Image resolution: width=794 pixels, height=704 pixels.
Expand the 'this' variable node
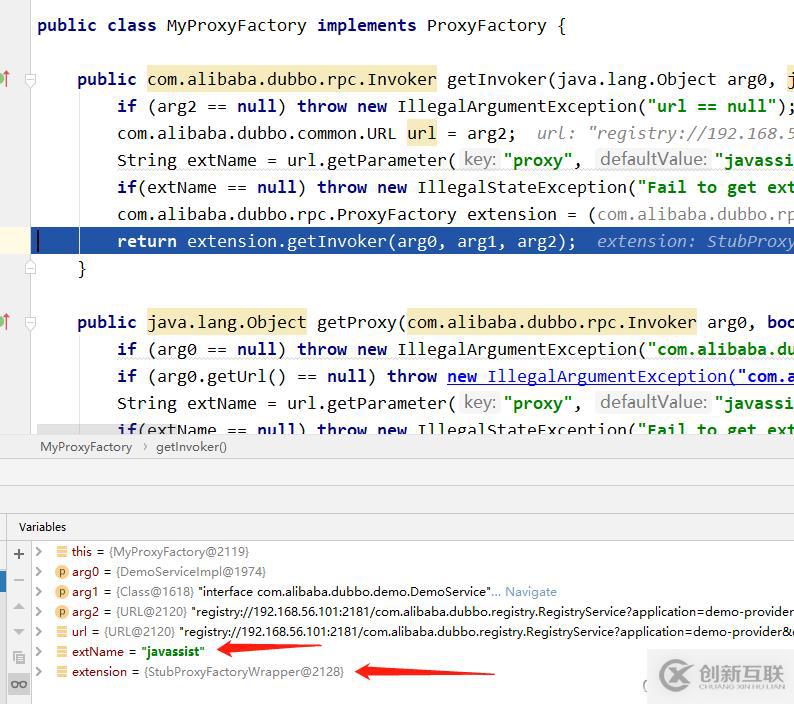39,551
